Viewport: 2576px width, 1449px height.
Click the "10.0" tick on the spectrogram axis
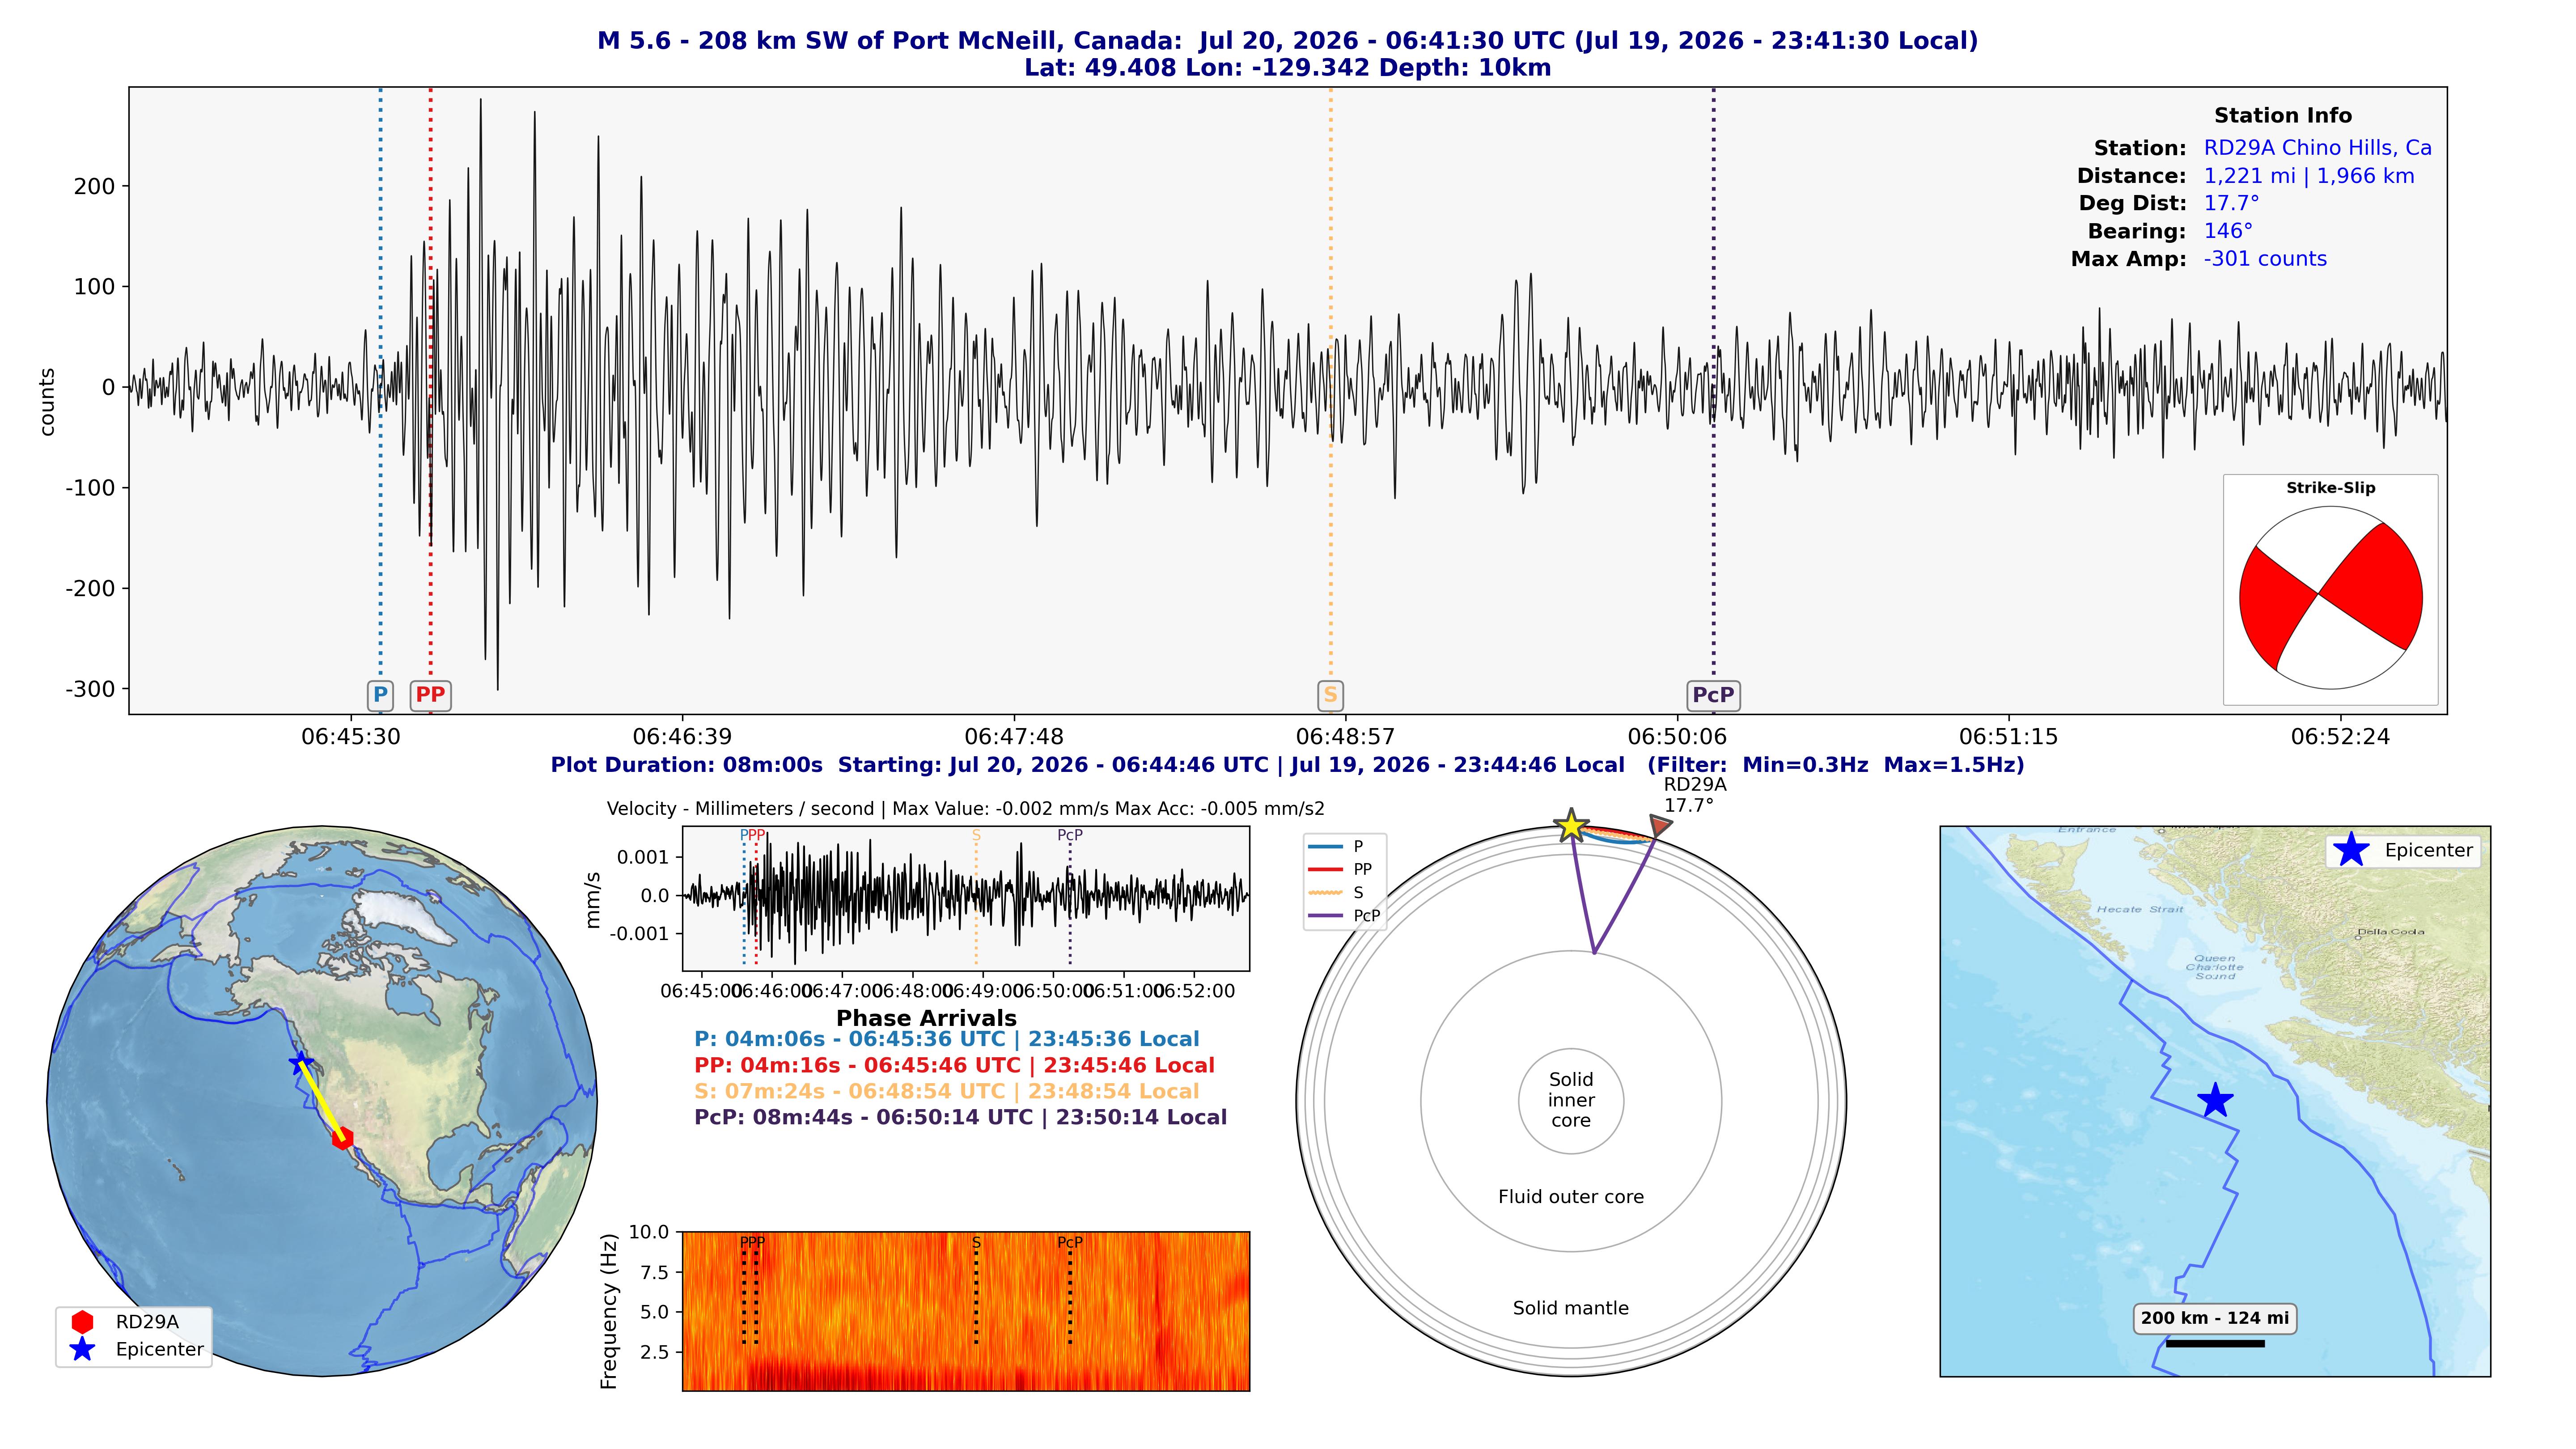pyautogui.click(x=649, y=1232)
